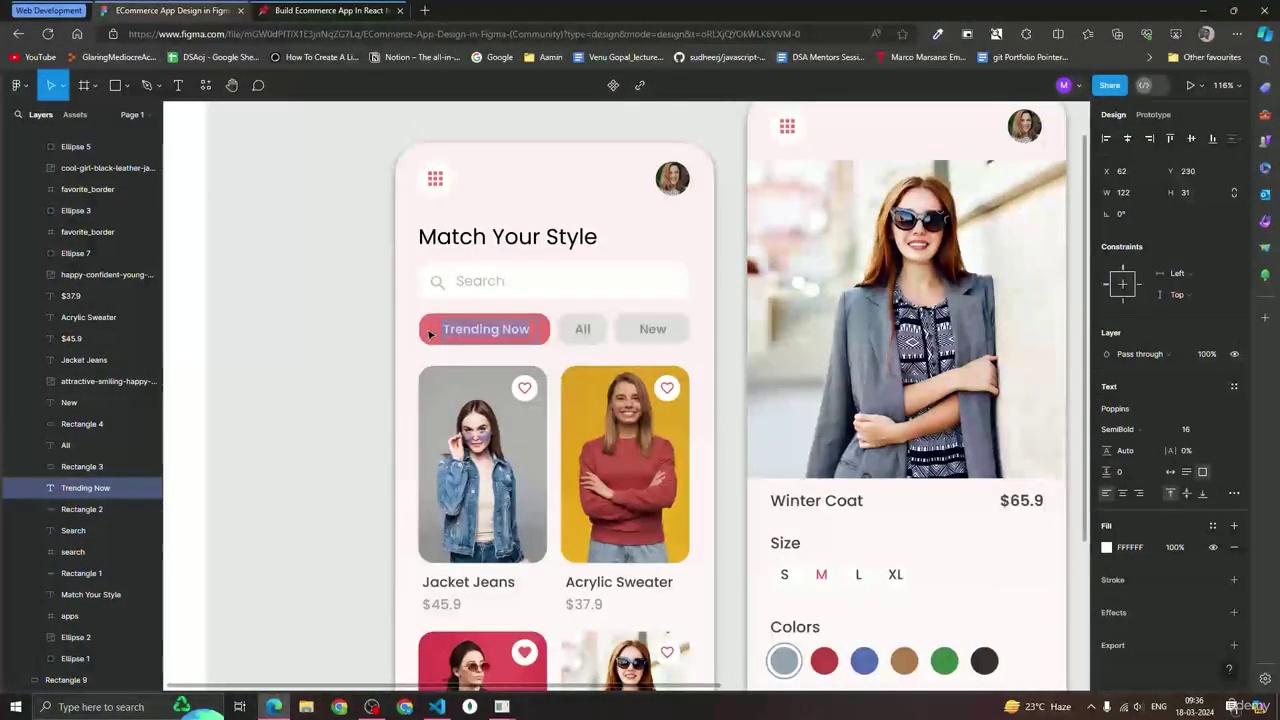The width and height of the screenshot is (1280, 720).
Task: Add export setting with plus icon
Action: (1234, 645)
